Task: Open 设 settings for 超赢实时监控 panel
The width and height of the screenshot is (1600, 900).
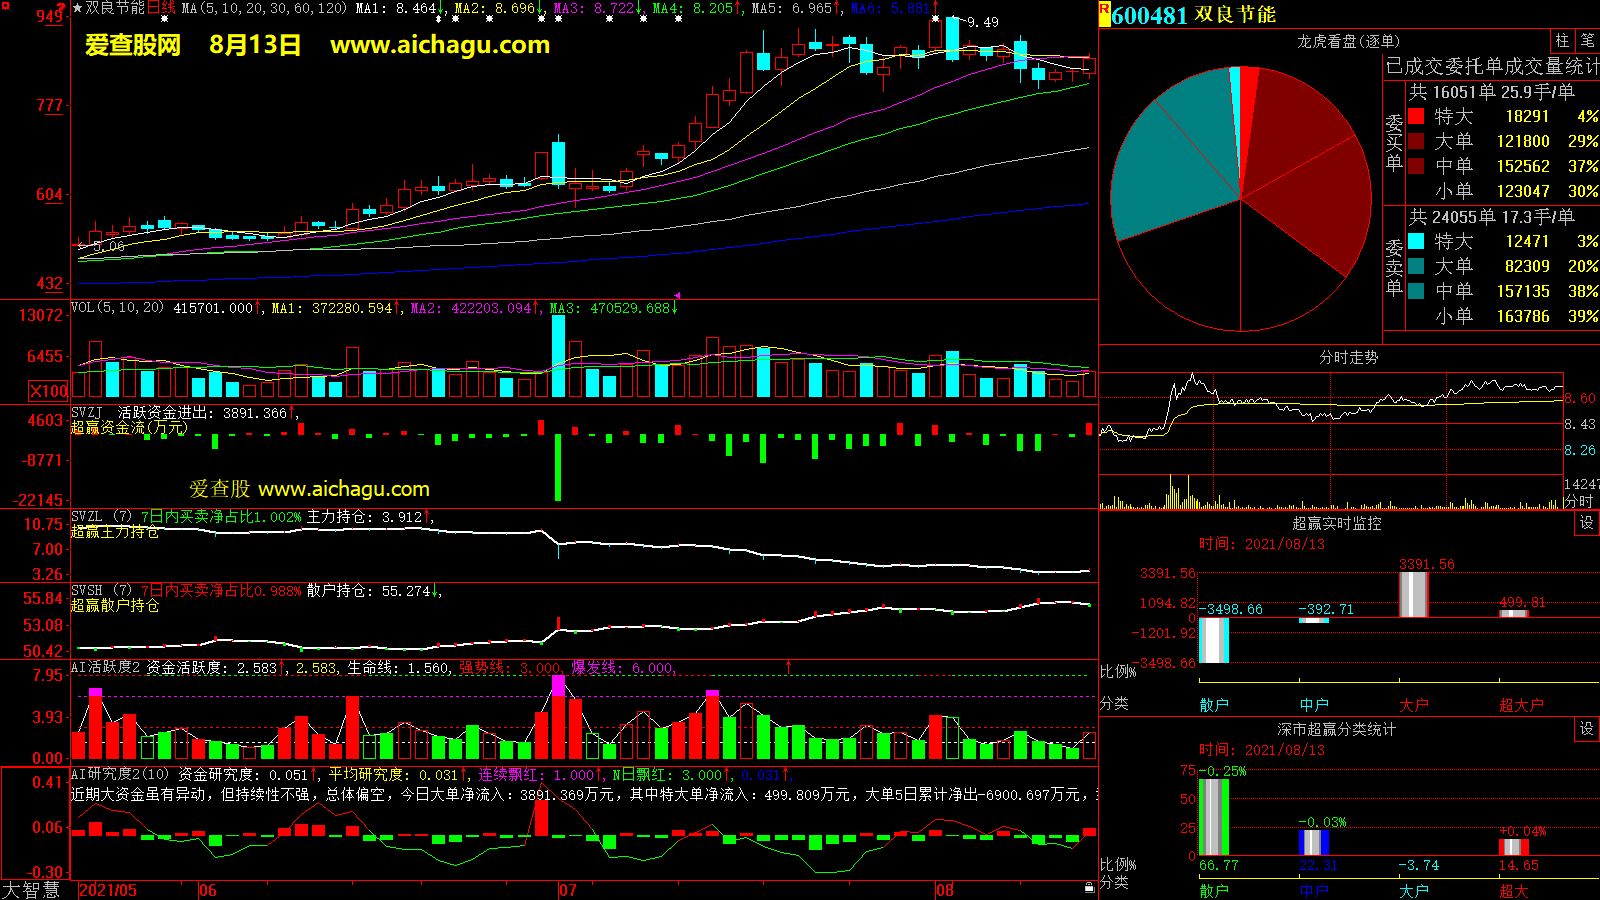Action: (x=1587, y=523)
